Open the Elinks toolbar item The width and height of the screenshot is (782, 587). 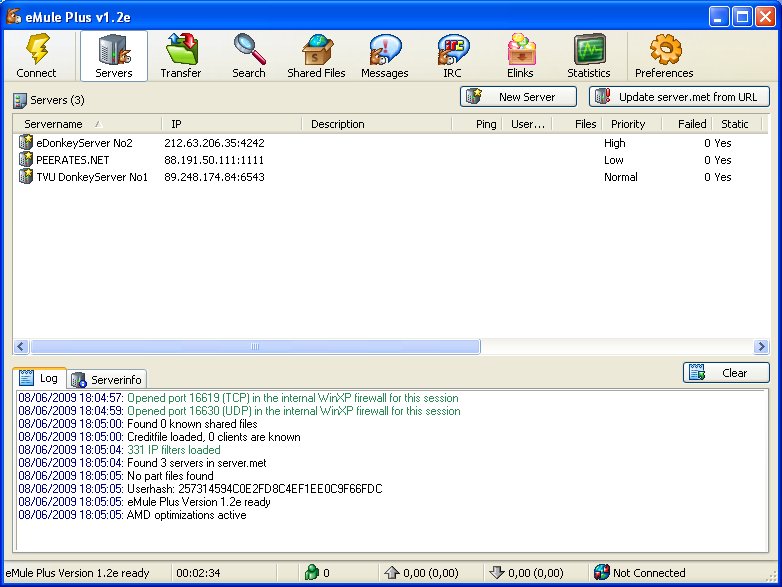520,56
